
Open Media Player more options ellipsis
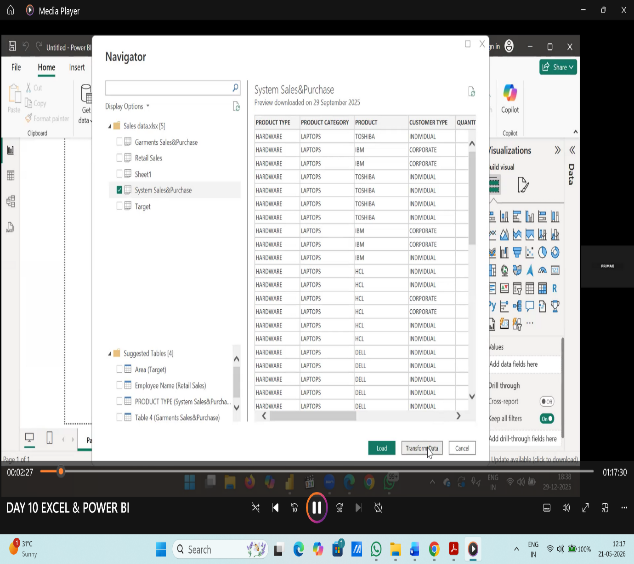pyautogui.click(x=624, y=508)
